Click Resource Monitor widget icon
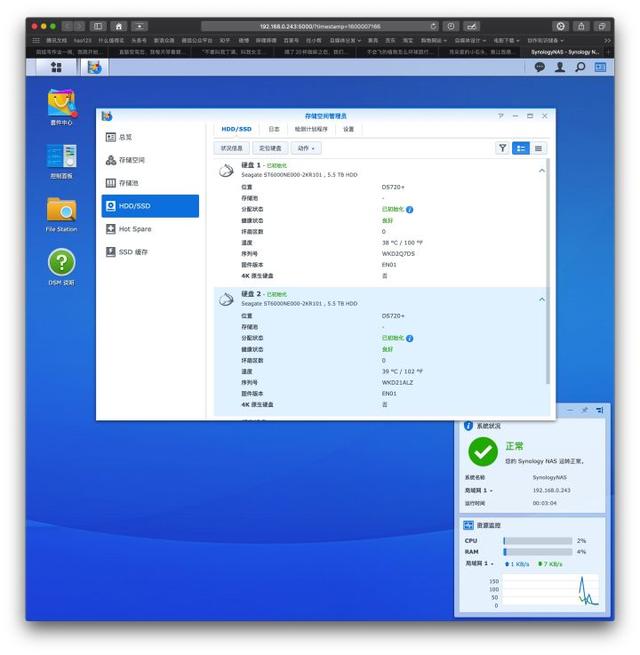Image resolution: width=640 pixels, height=655 pixels. click(468, 525)
